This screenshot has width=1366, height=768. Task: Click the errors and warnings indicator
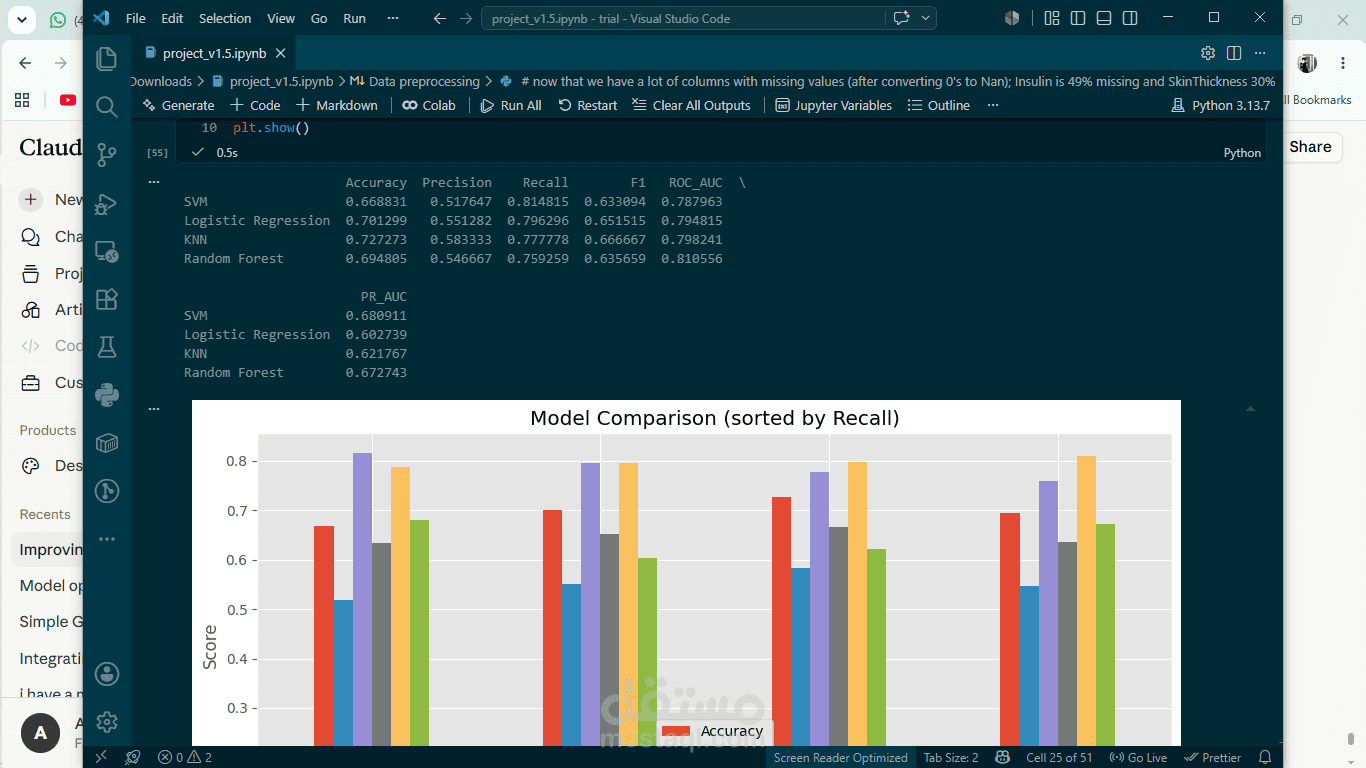(185, 758)
